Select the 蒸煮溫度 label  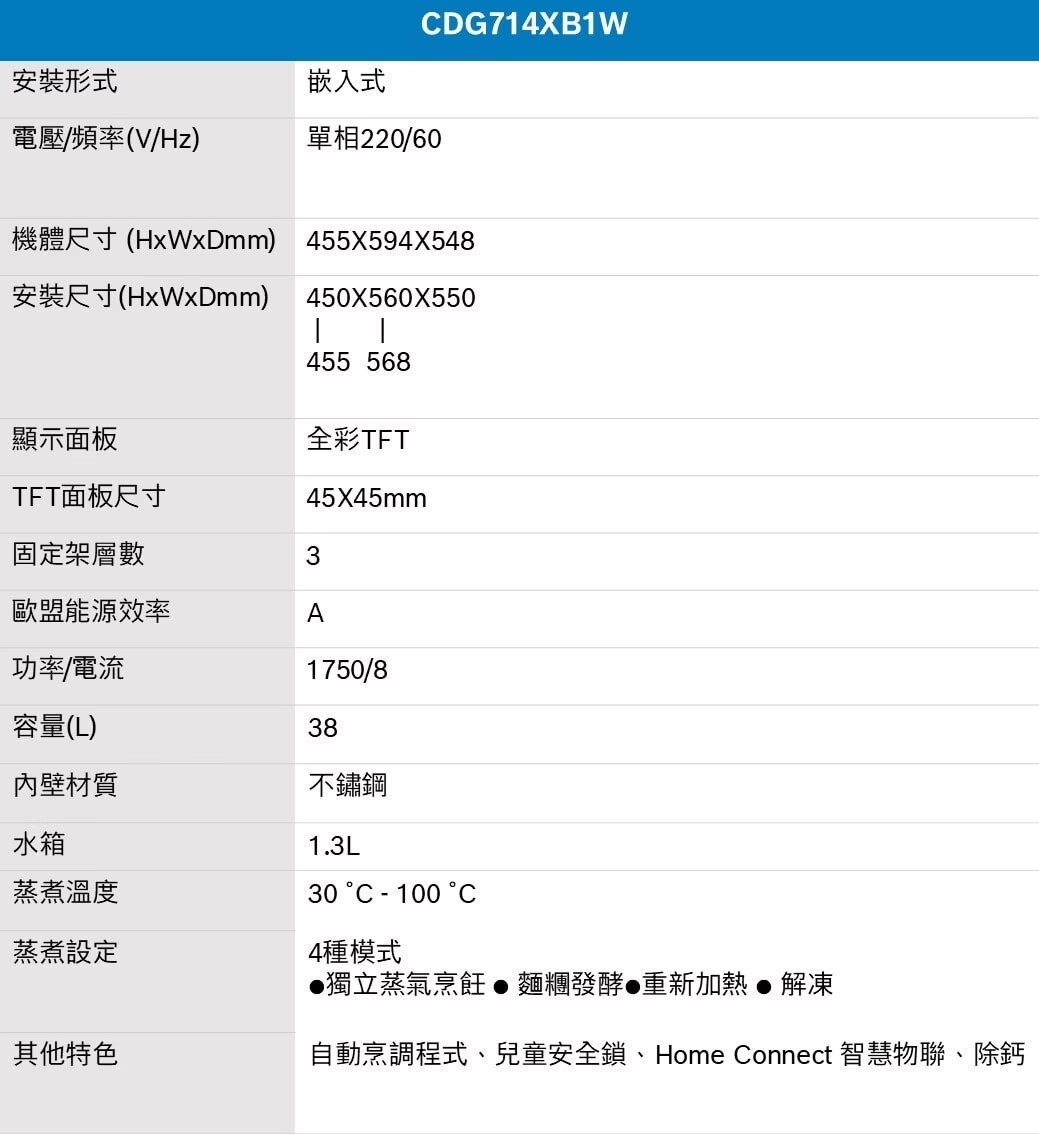[65, 892]
